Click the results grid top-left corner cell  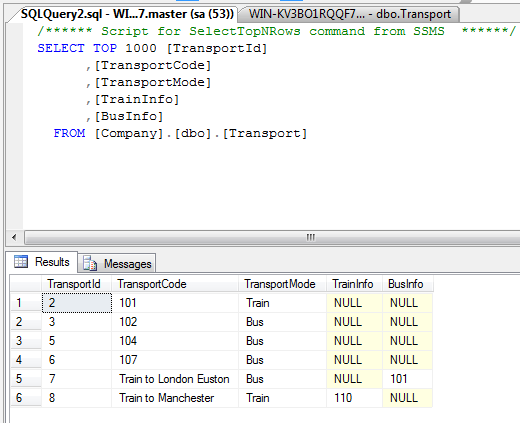(x=26, y=284)
